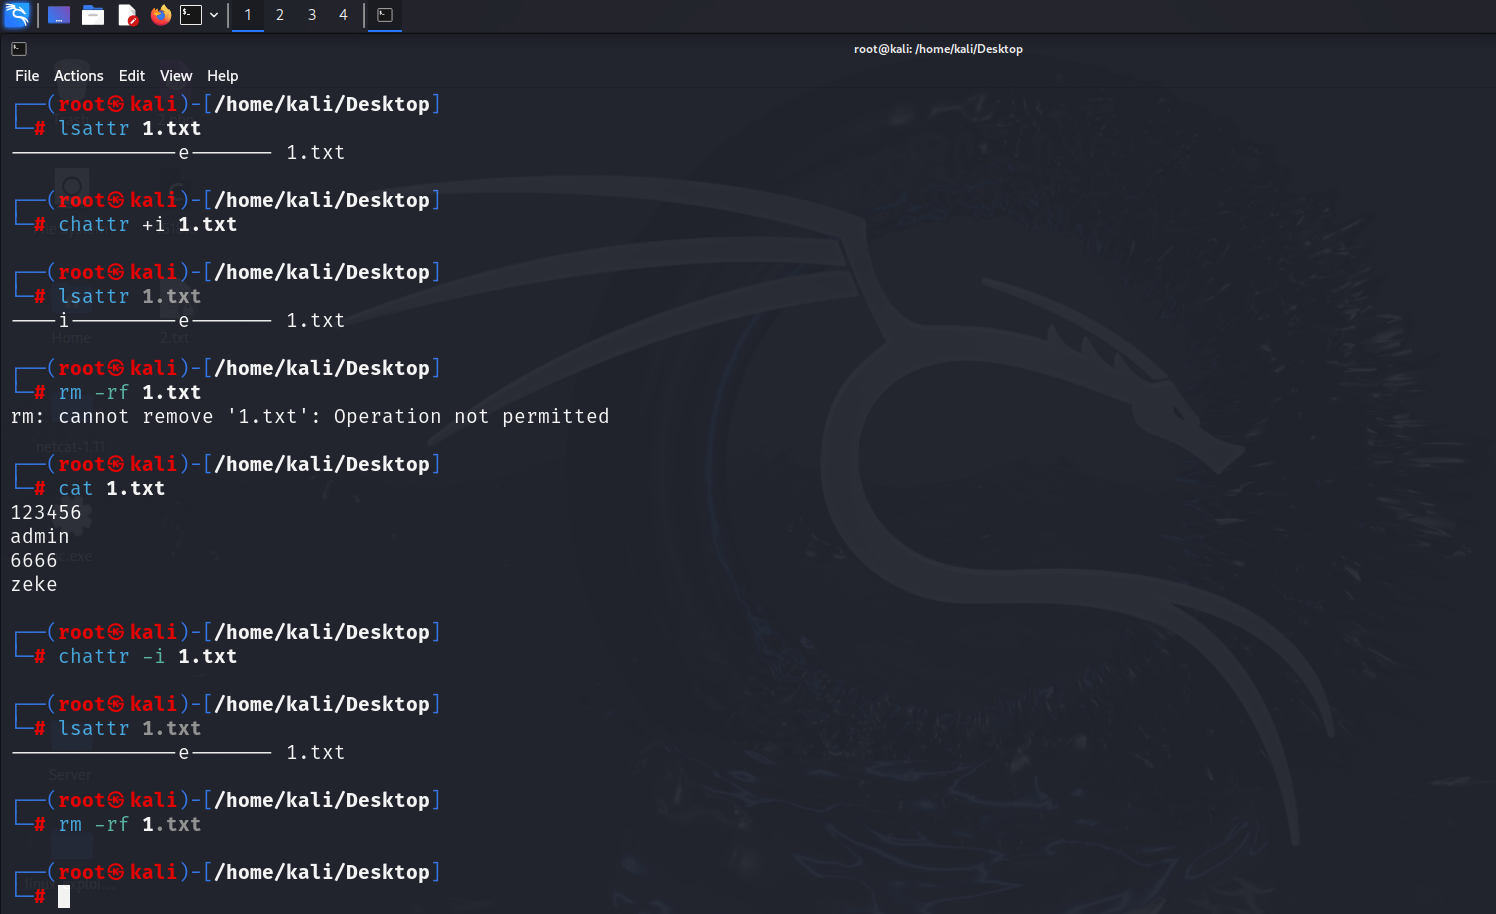Switch to workspace 2
Viewport: 1496px width, 914px height.
point(280,15)
